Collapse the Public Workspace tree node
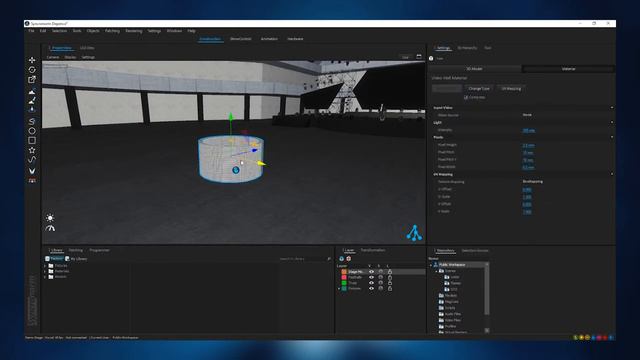 coord(431,265)
